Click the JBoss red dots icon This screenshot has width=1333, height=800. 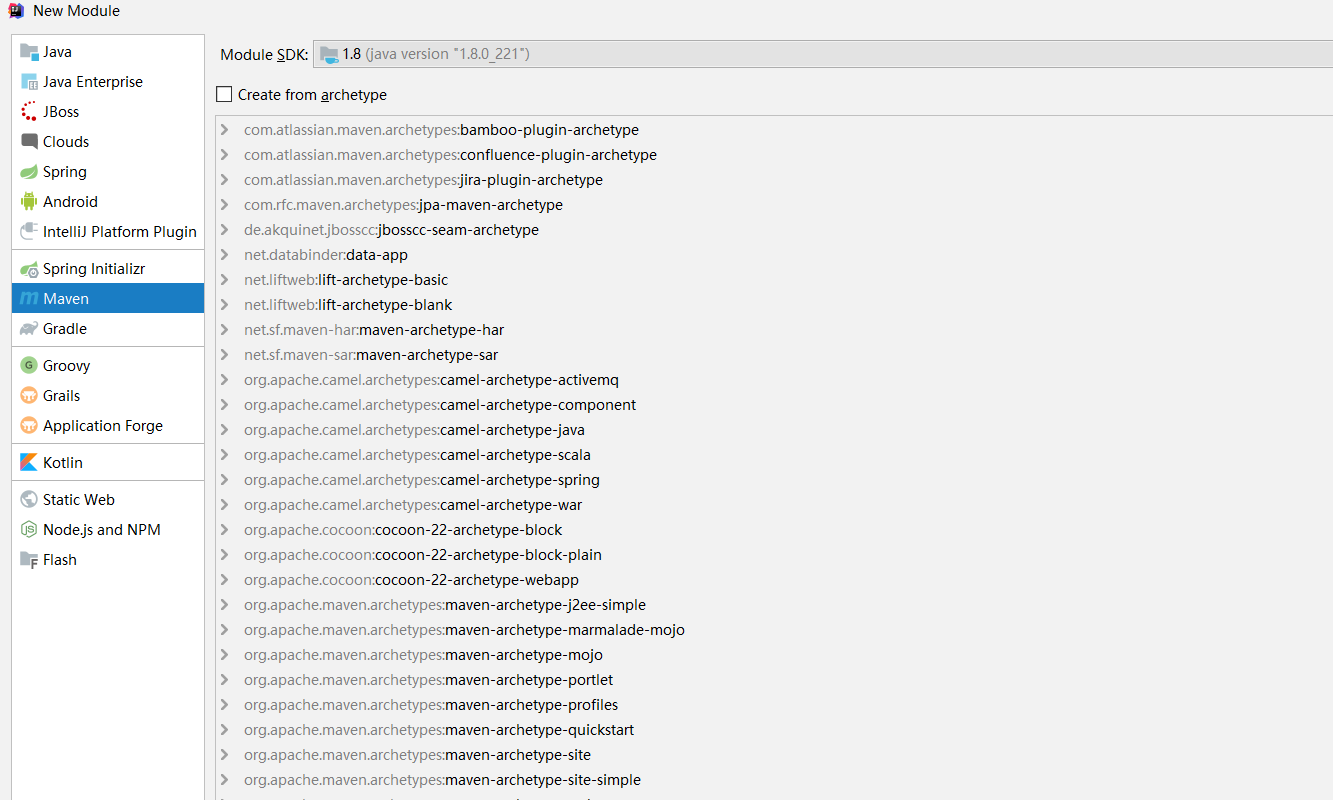29,112
